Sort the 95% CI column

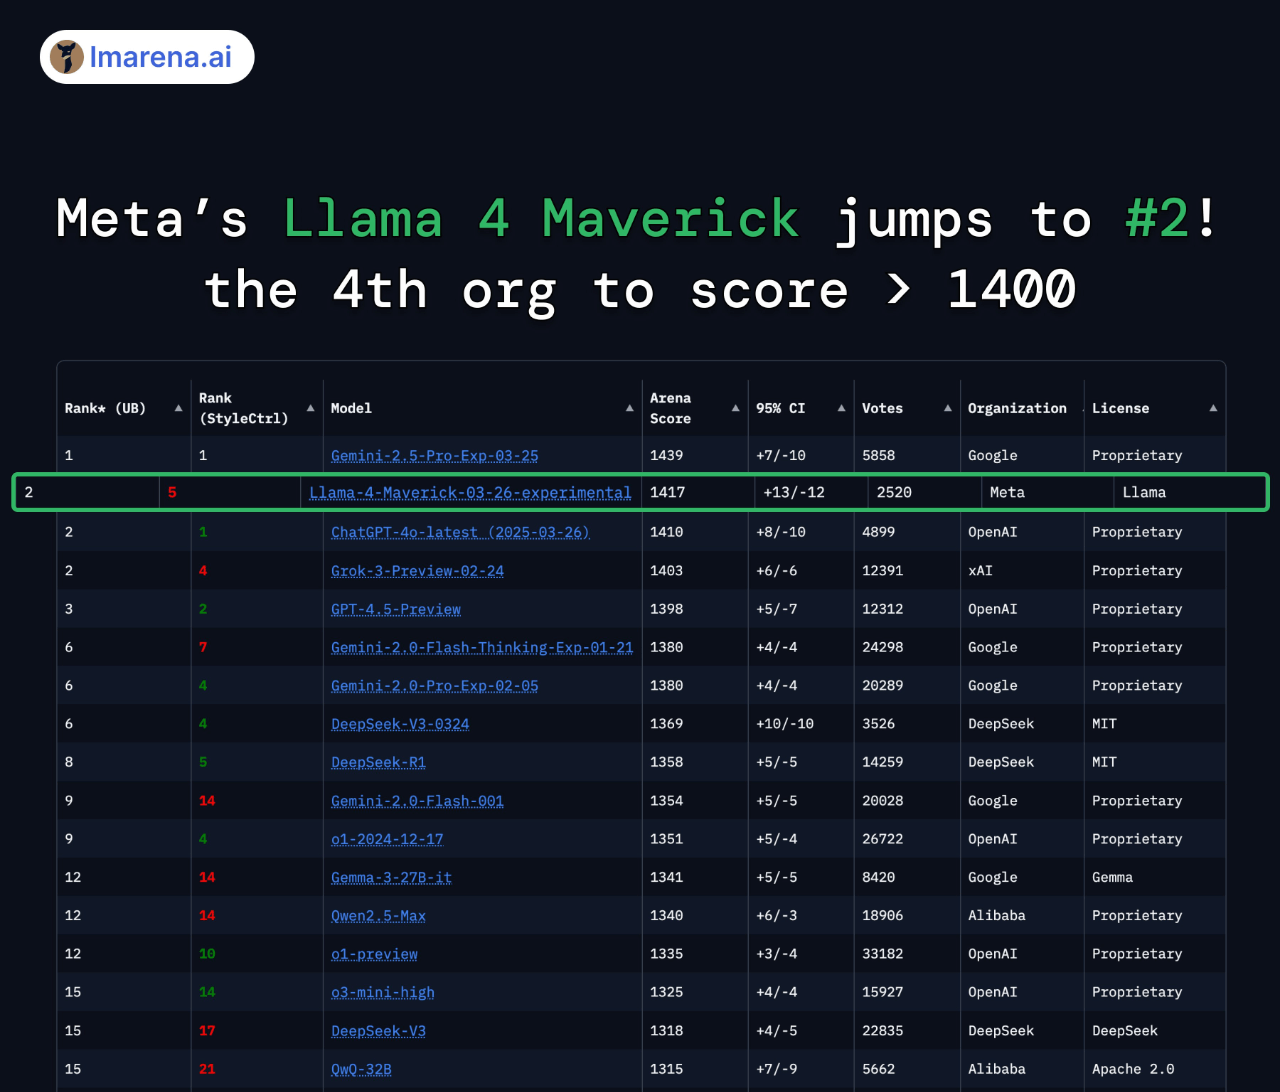pos(842,408)
